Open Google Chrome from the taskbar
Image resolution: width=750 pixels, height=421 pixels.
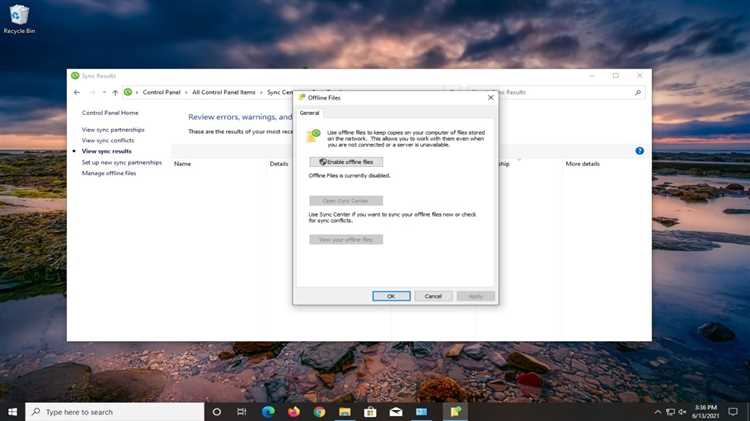coord(319,411)
